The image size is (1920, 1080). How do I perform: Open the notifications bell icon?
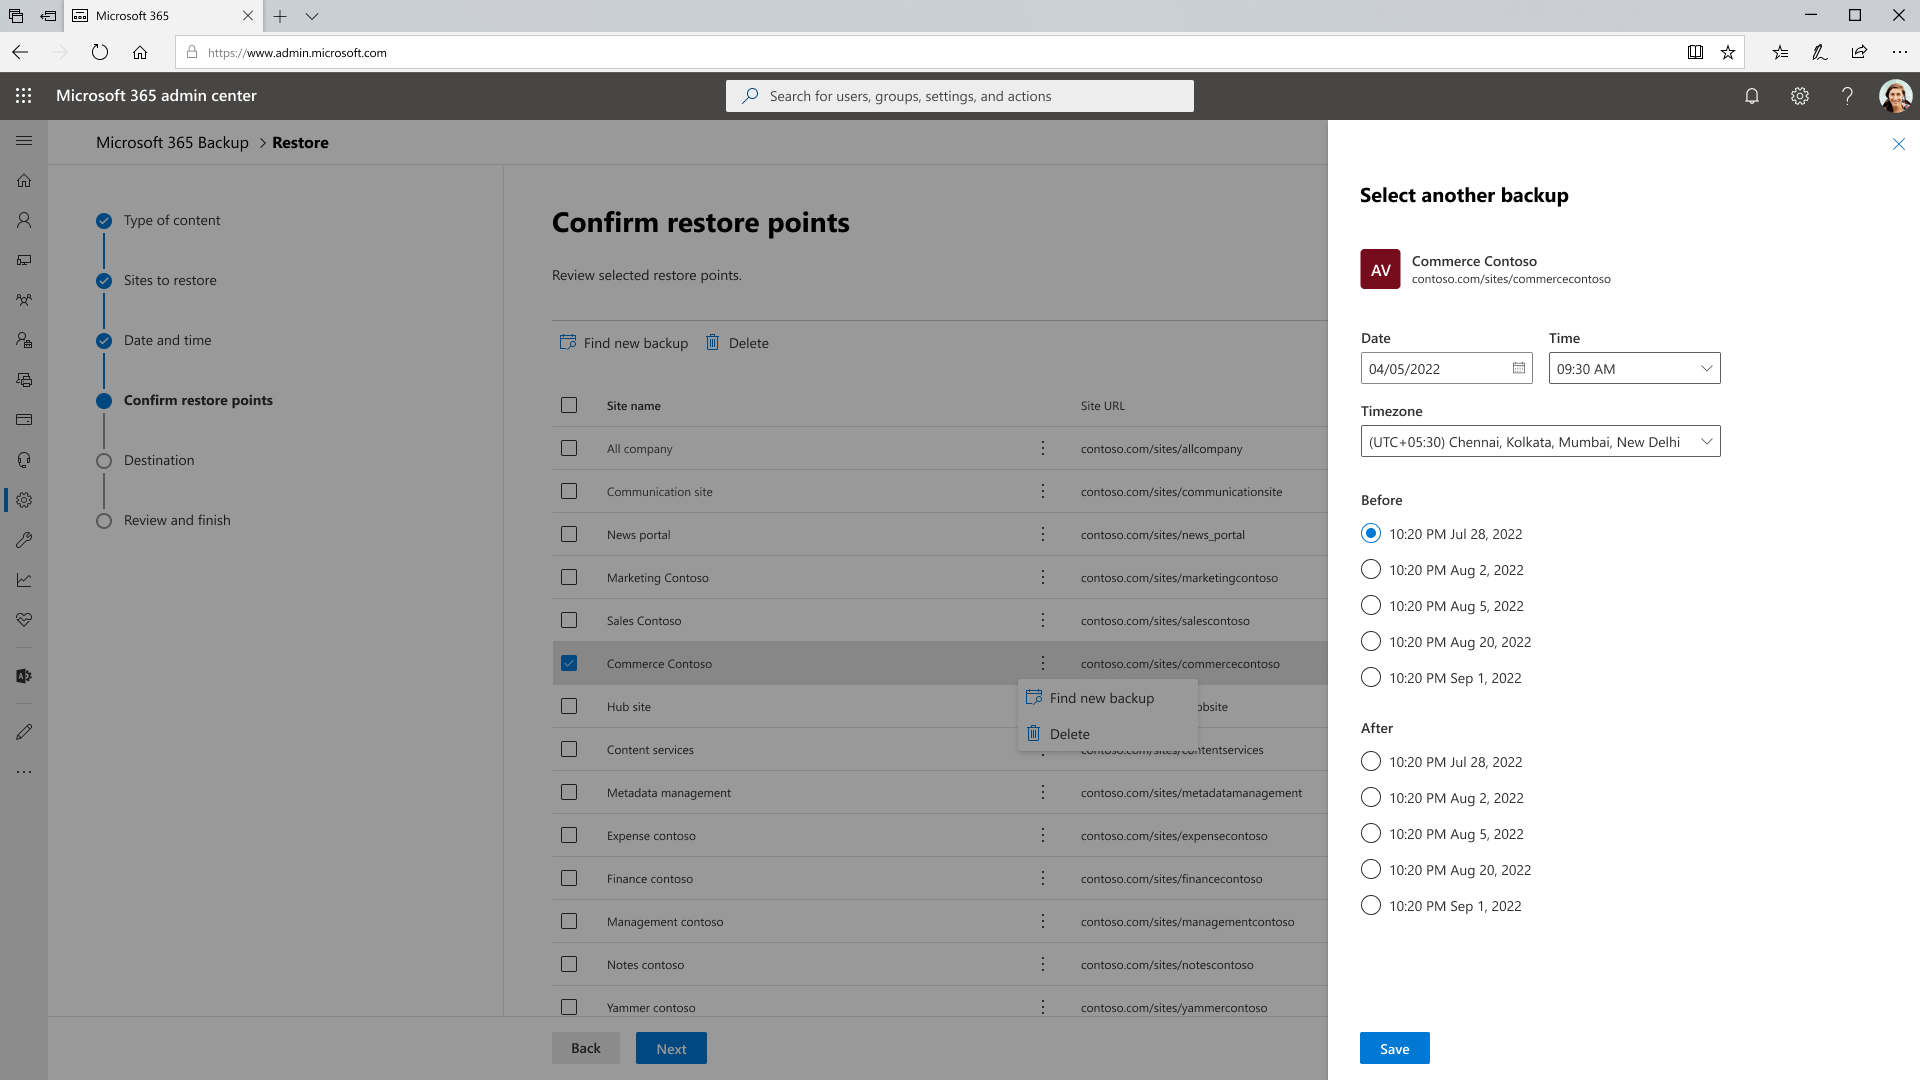[x=1752, y=96]
